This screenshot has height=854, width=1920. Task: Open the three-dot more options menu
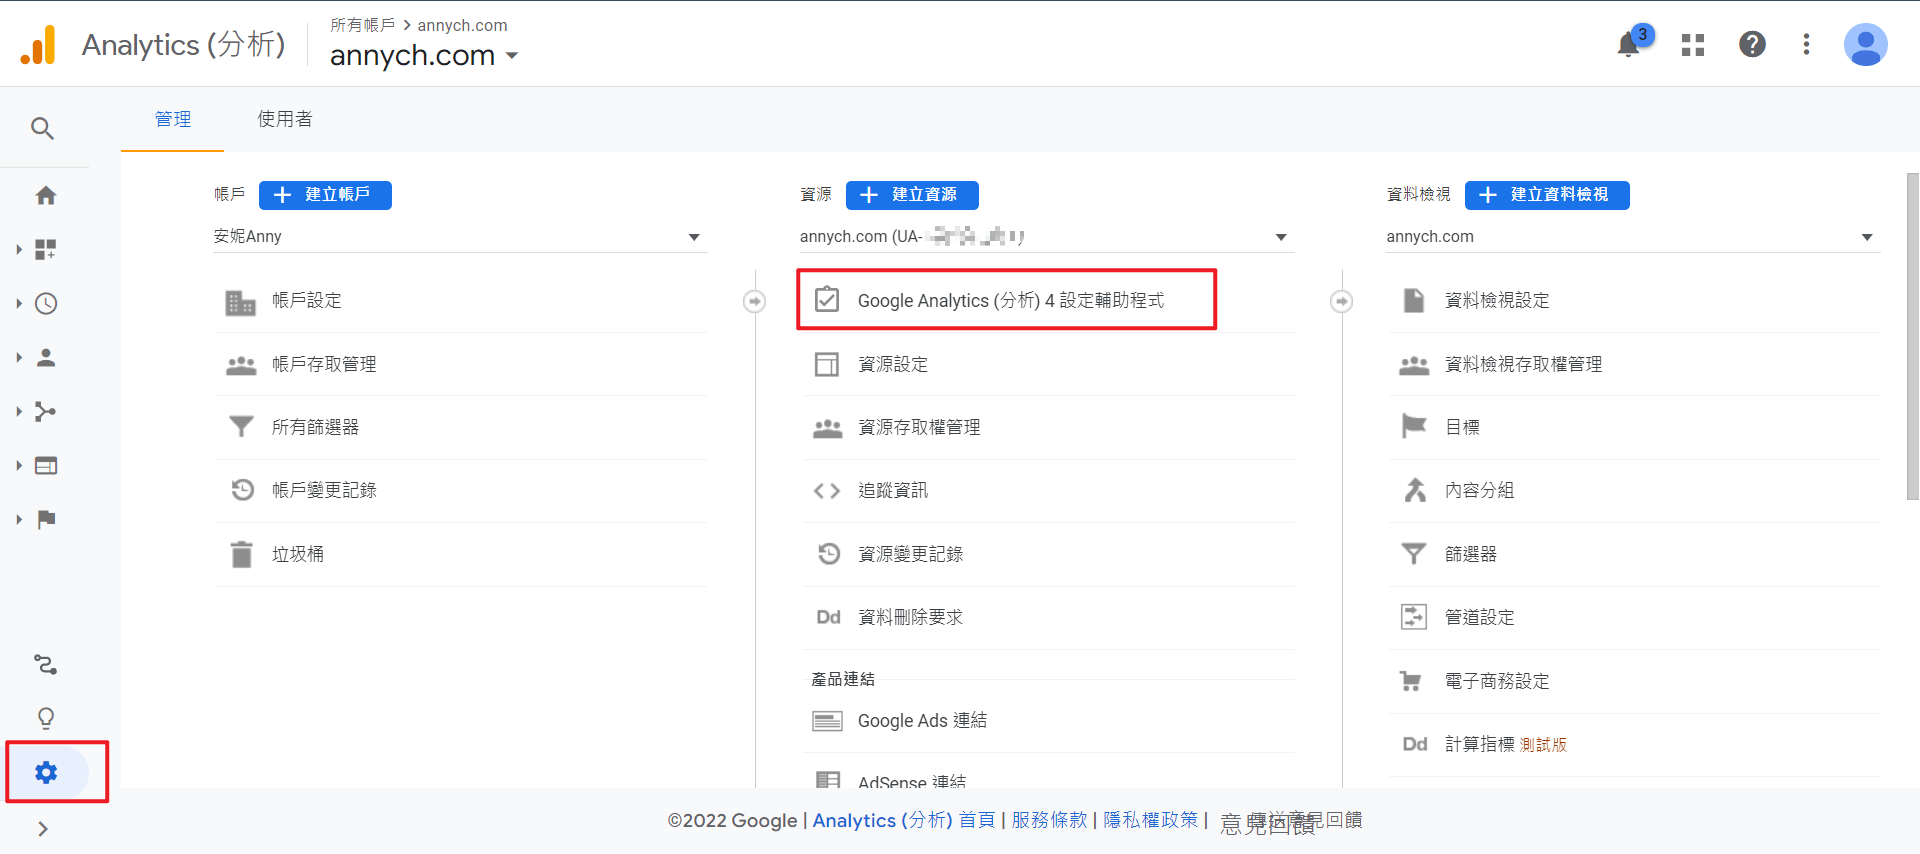click(x=1806, y=44)
